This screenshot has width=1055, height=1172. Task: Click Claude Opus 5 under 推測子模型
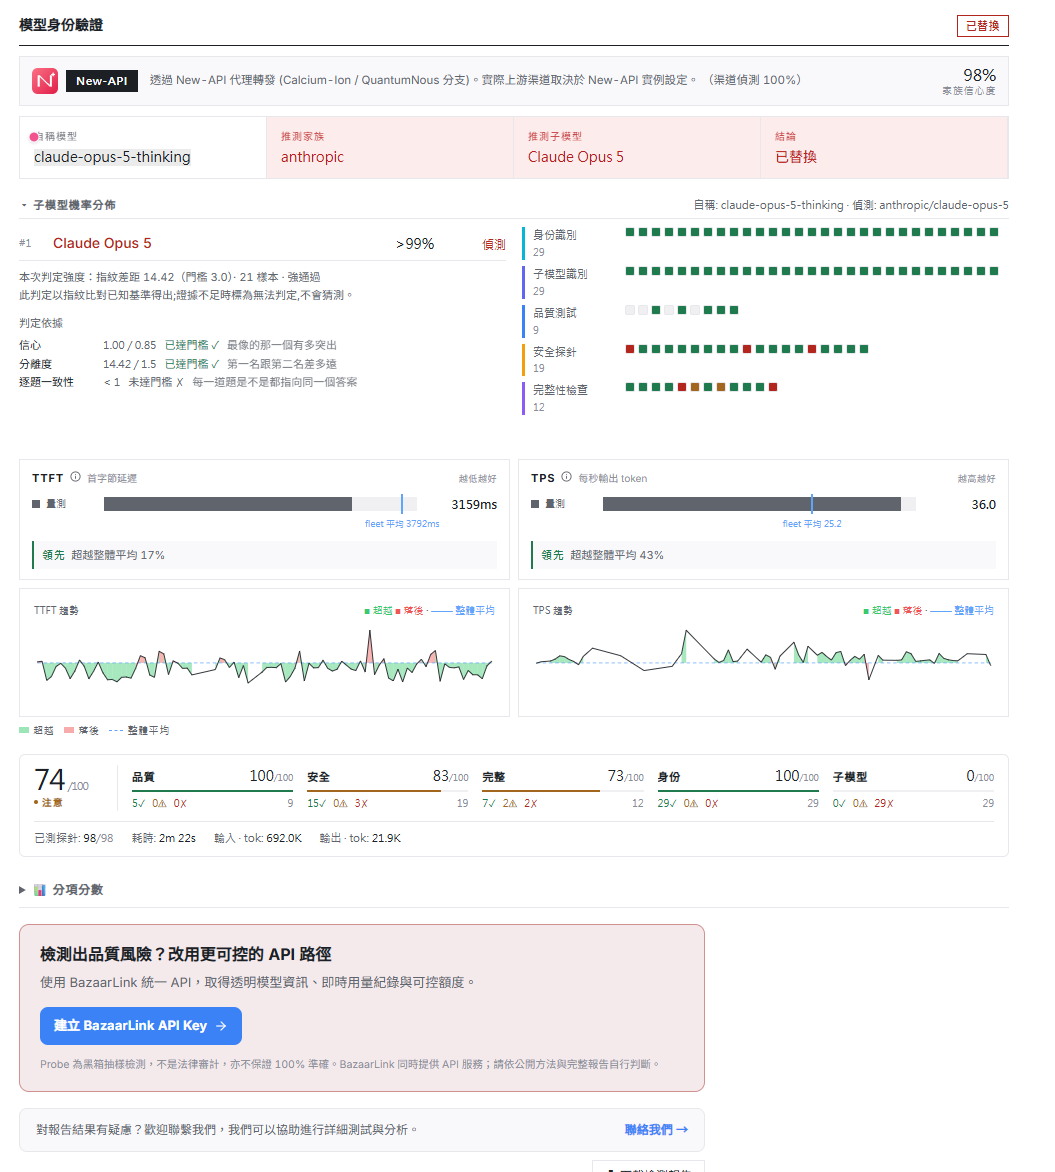pos(576,157)
